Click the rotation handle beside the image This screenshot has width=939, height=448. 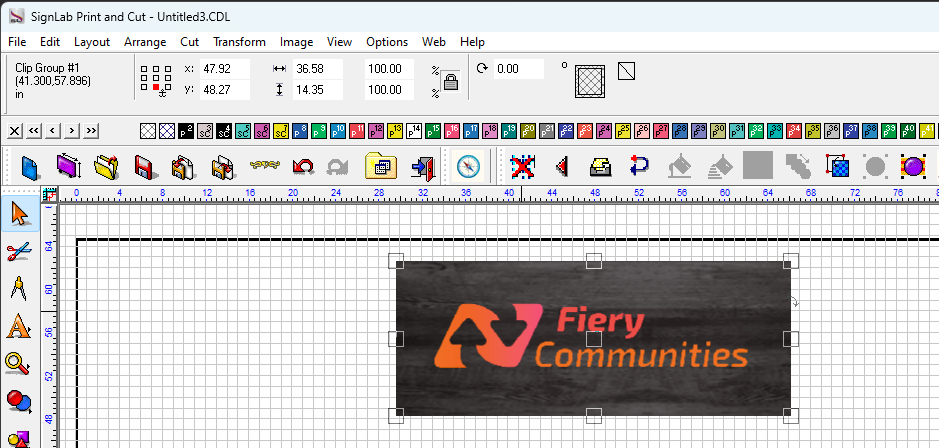point(795,302)
